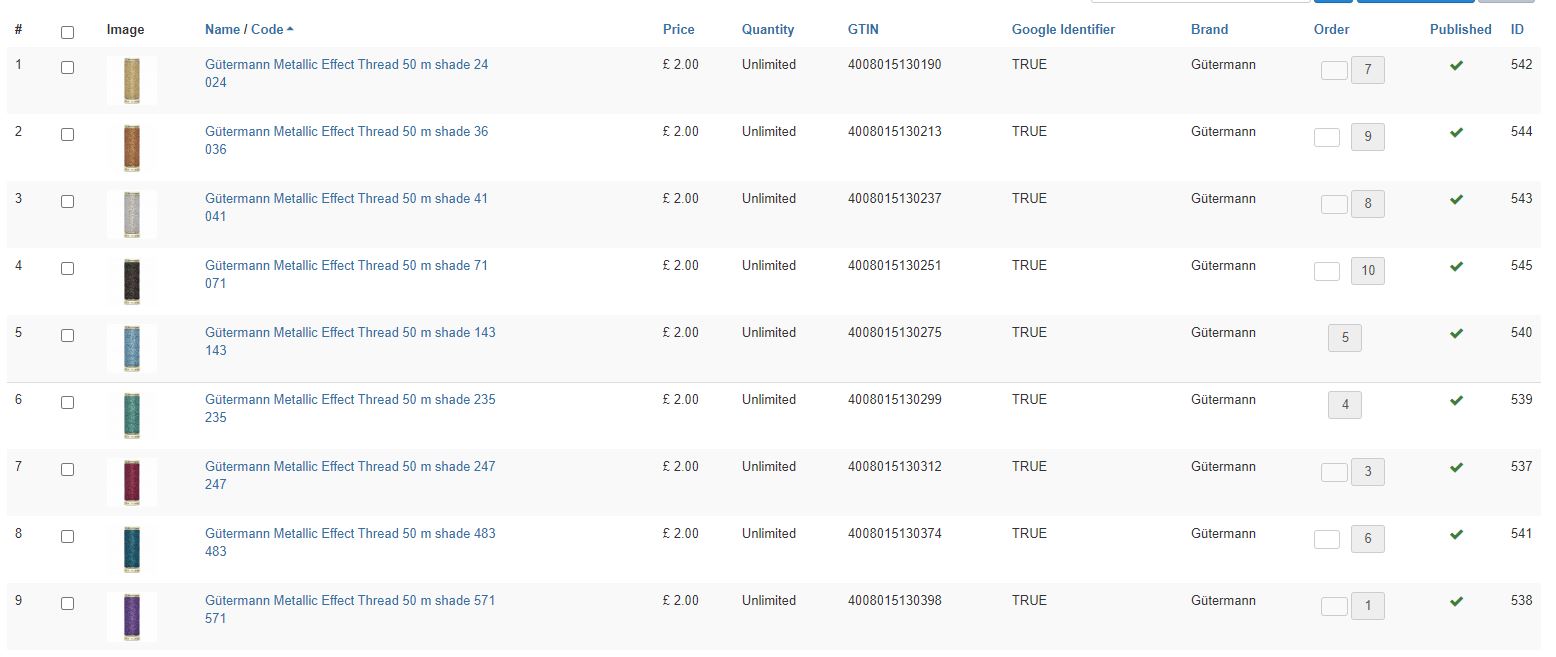1556x657 pixels.
Task: Sort list by Brand header
Action: coord(1209,29)
